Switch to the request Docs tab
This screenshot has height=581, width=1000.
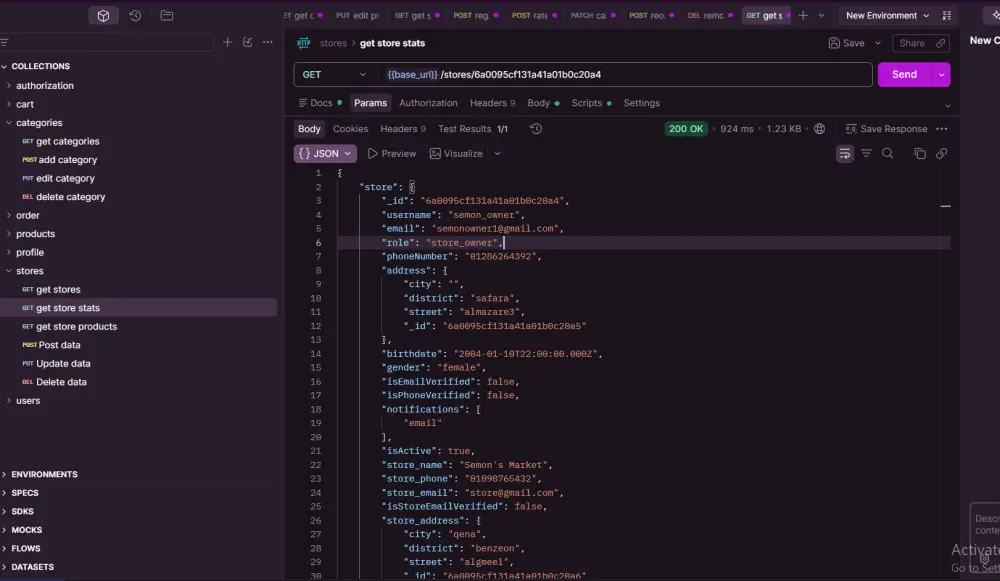[320, 103]
